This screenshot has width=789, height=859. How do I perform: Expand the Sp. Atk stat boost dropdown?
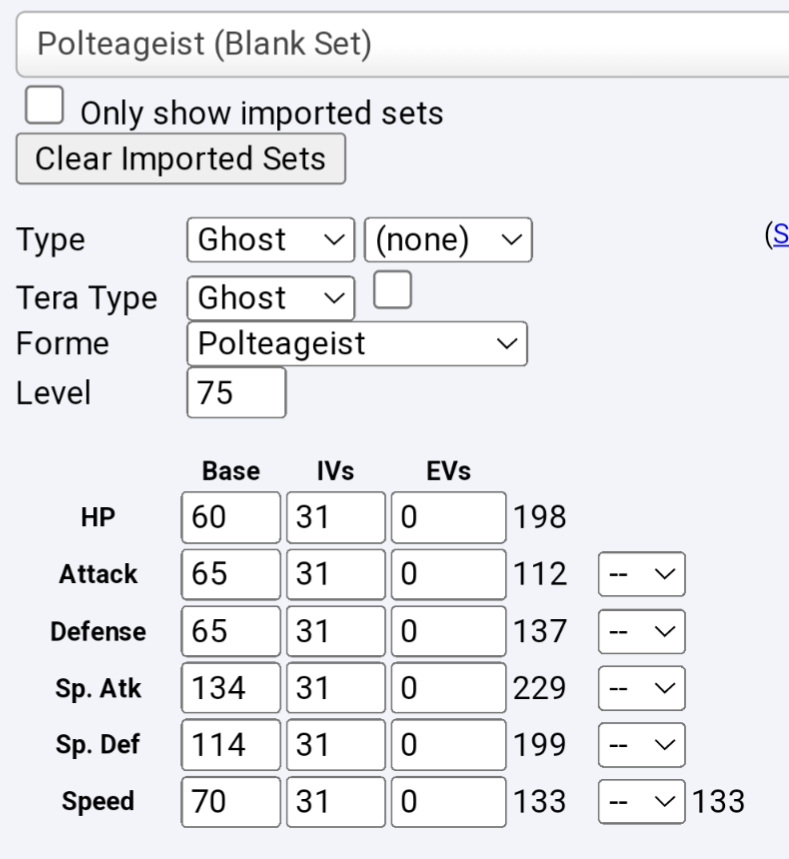(x=641, y=690)
